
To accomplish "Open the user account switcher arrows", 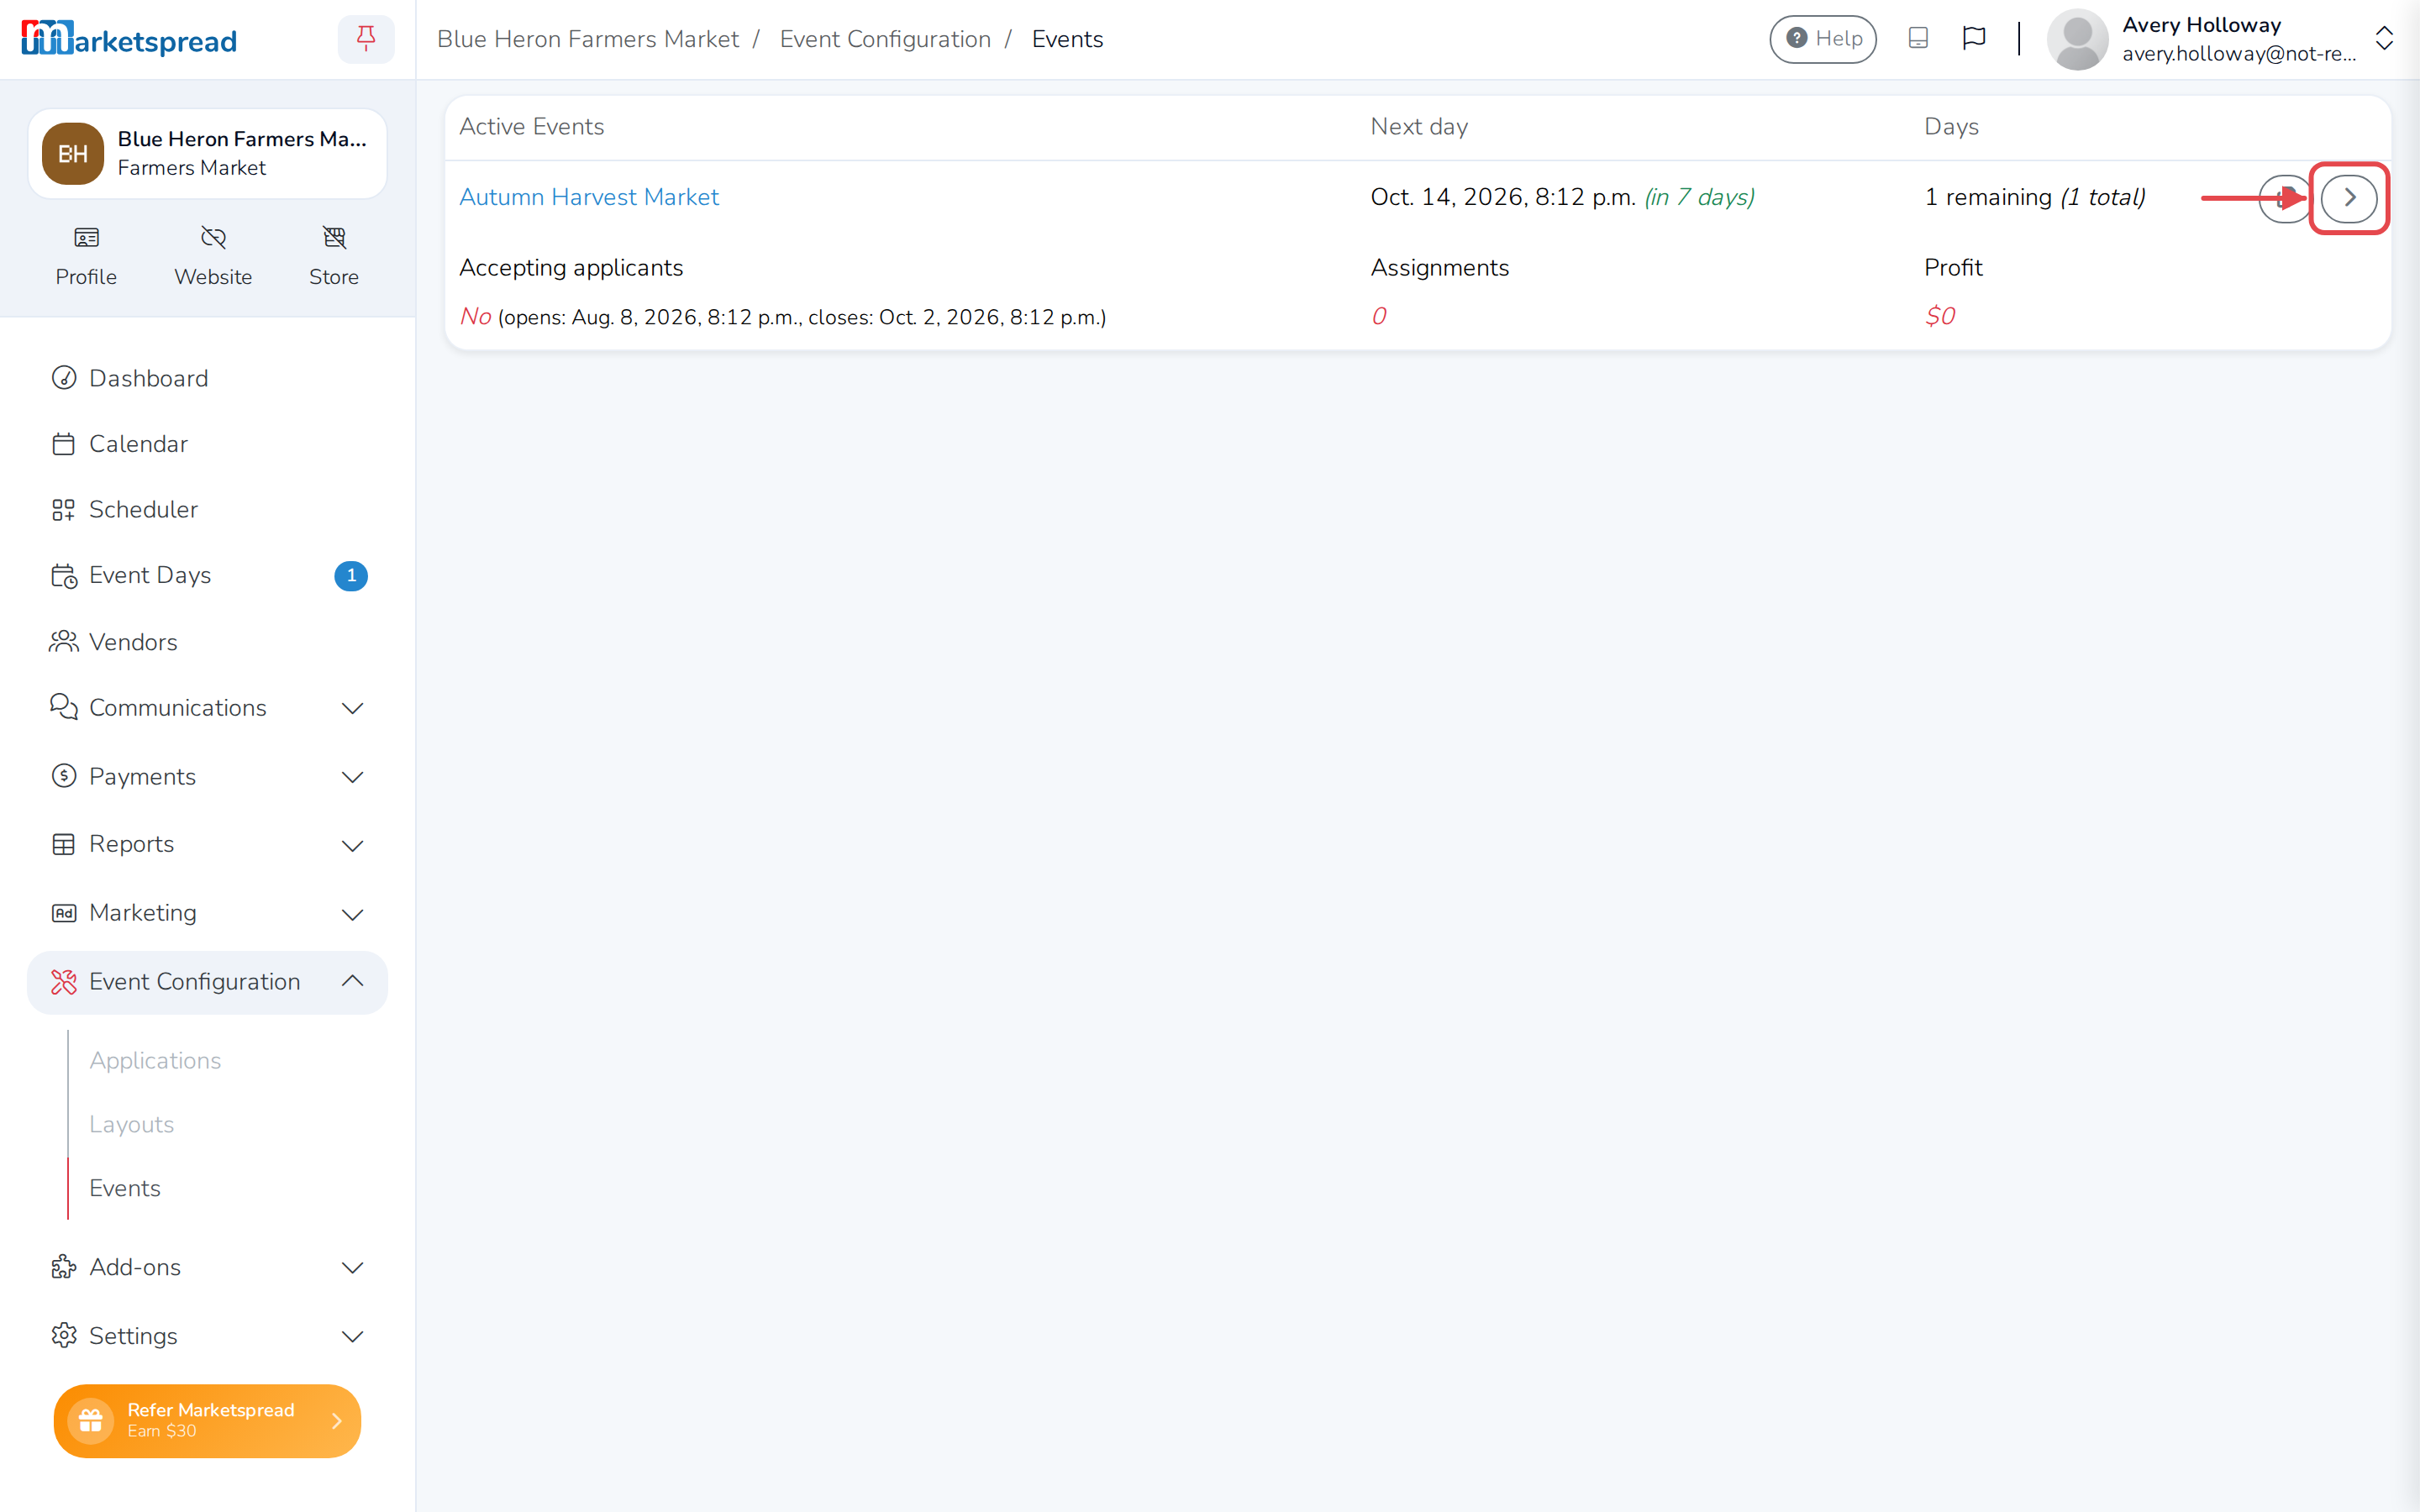I will (2384, 39).
